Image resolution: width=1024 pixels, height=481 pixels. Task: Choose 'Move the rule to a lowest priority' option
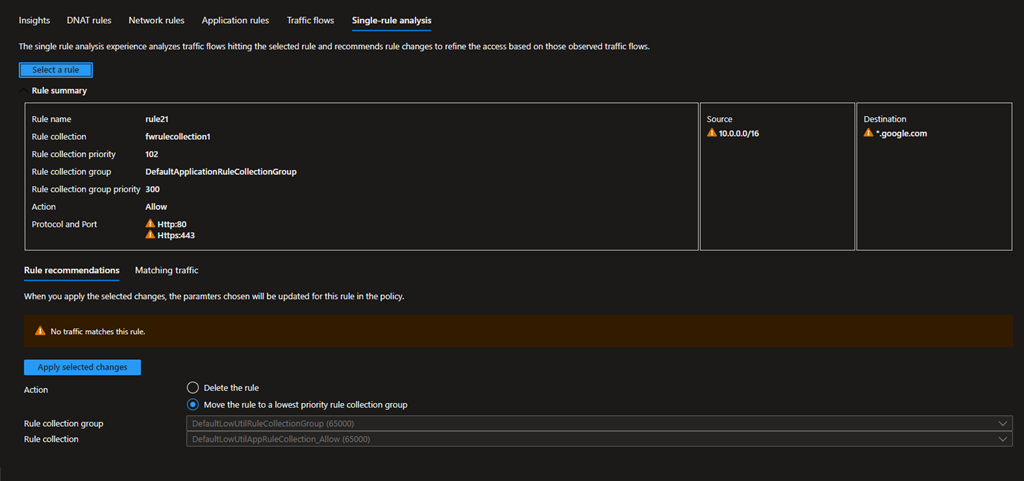point(193,404)
